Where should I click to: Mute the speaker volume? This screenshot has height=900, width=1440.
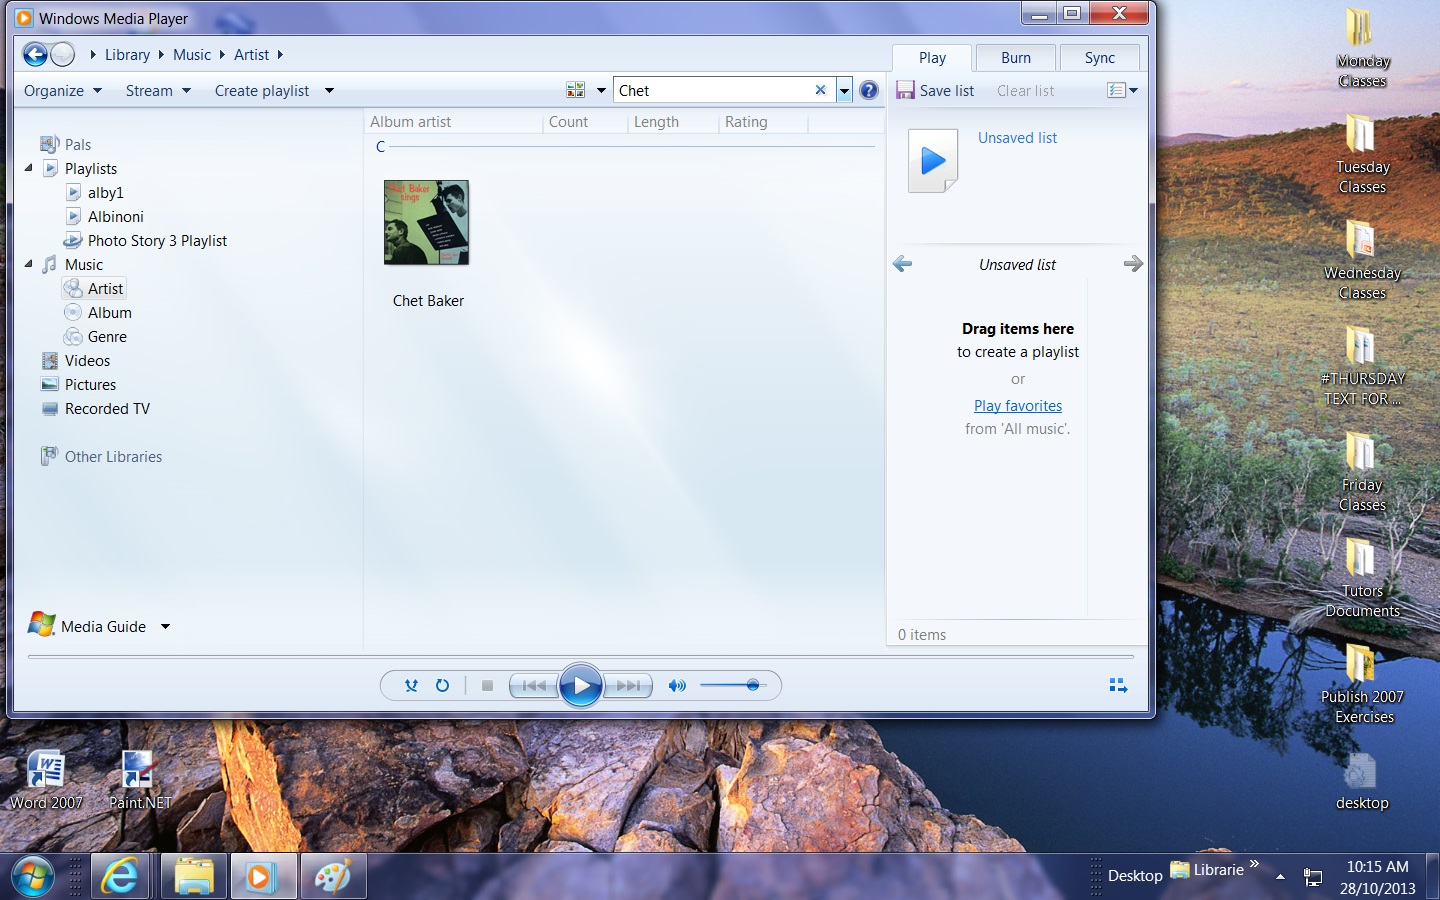pos(677,686)
